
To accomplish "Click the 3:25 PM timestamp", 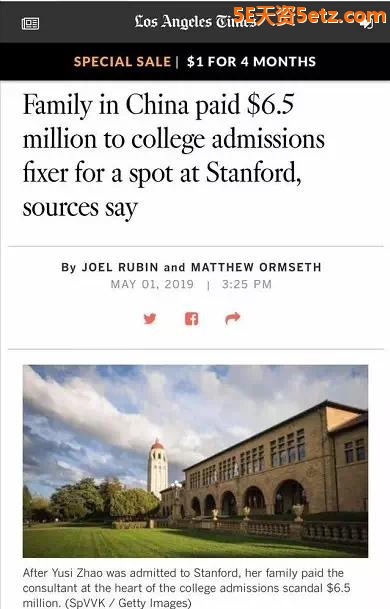I will (x=247, y=284).
